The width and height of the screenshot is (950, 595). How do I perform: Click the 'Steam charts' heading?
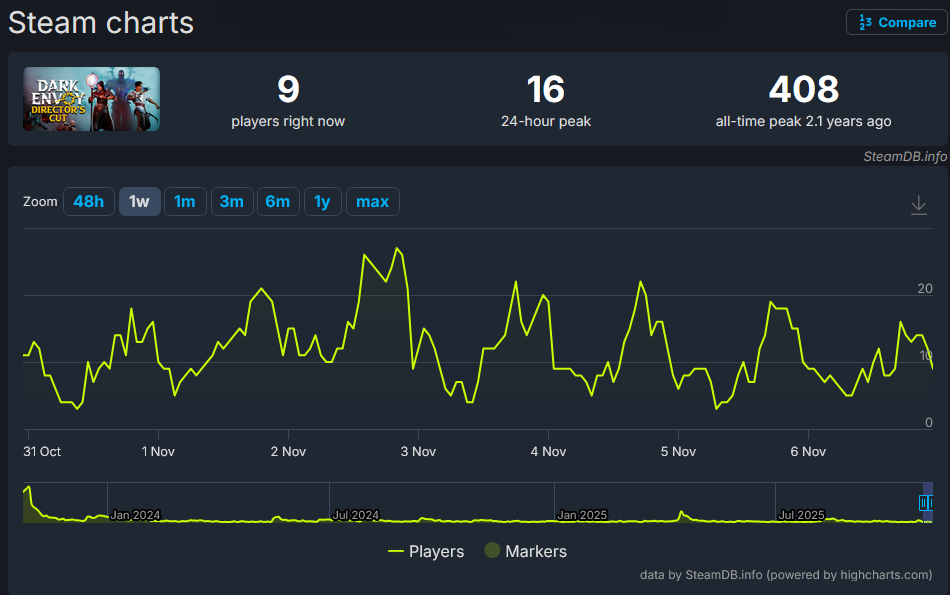(101, 23)
